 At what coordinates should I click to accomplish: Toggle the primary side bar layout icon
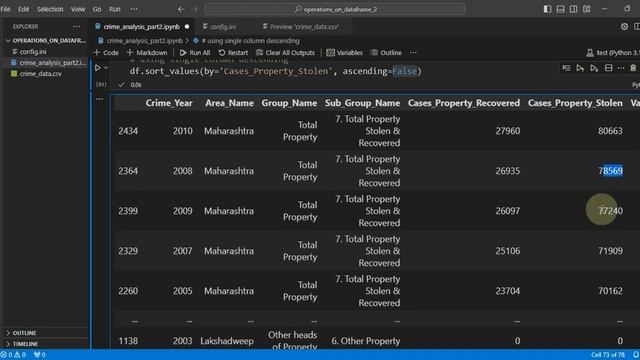[547, 9]
